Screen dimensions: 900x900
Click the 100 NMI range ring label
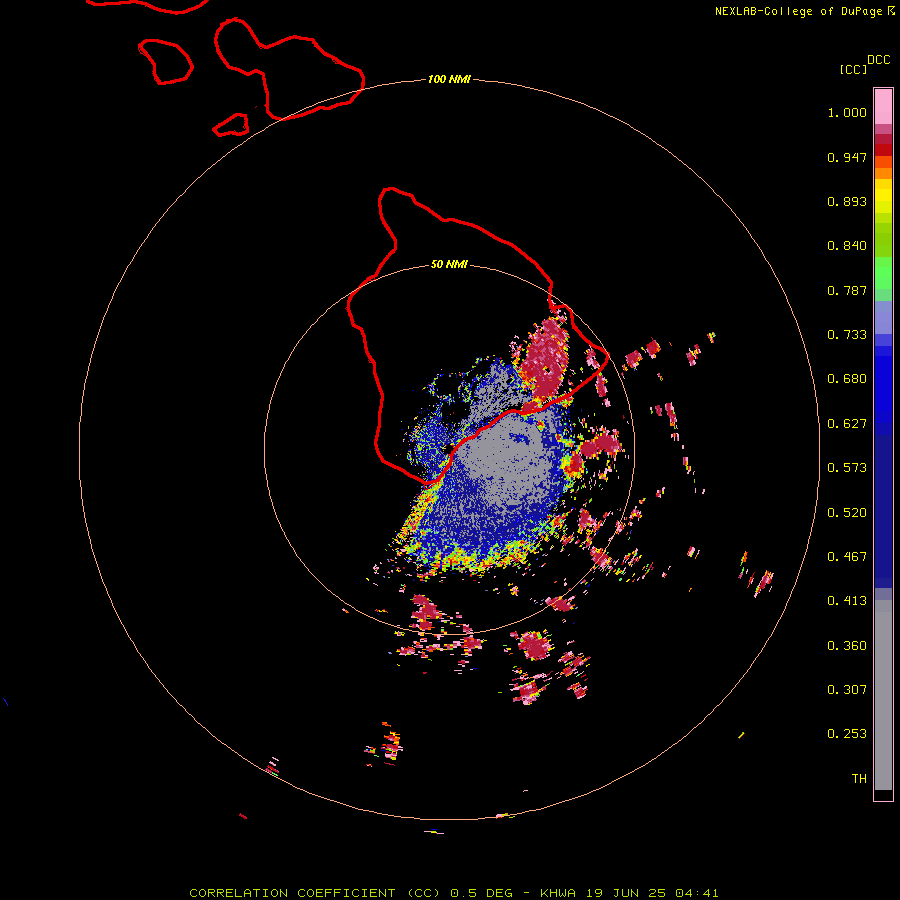pos(449,79)
